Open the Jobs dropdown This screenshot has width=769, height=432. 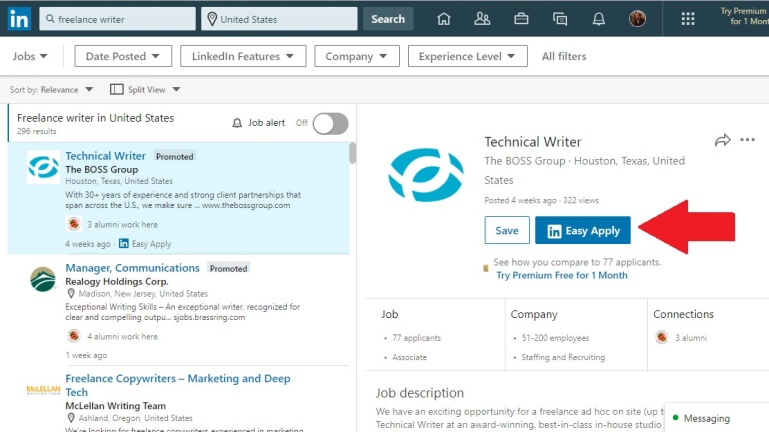click(30, 56)
